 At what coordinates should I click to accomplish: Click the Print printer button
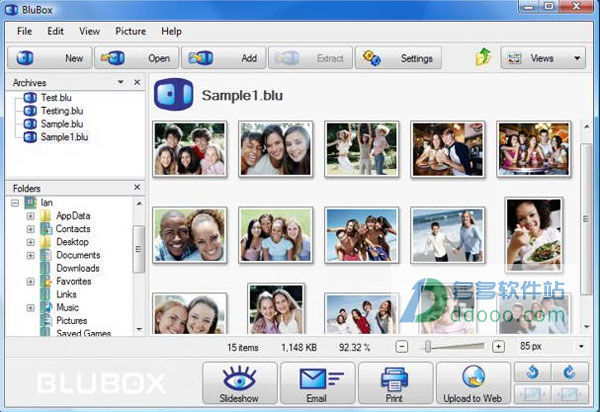point(395,383)
